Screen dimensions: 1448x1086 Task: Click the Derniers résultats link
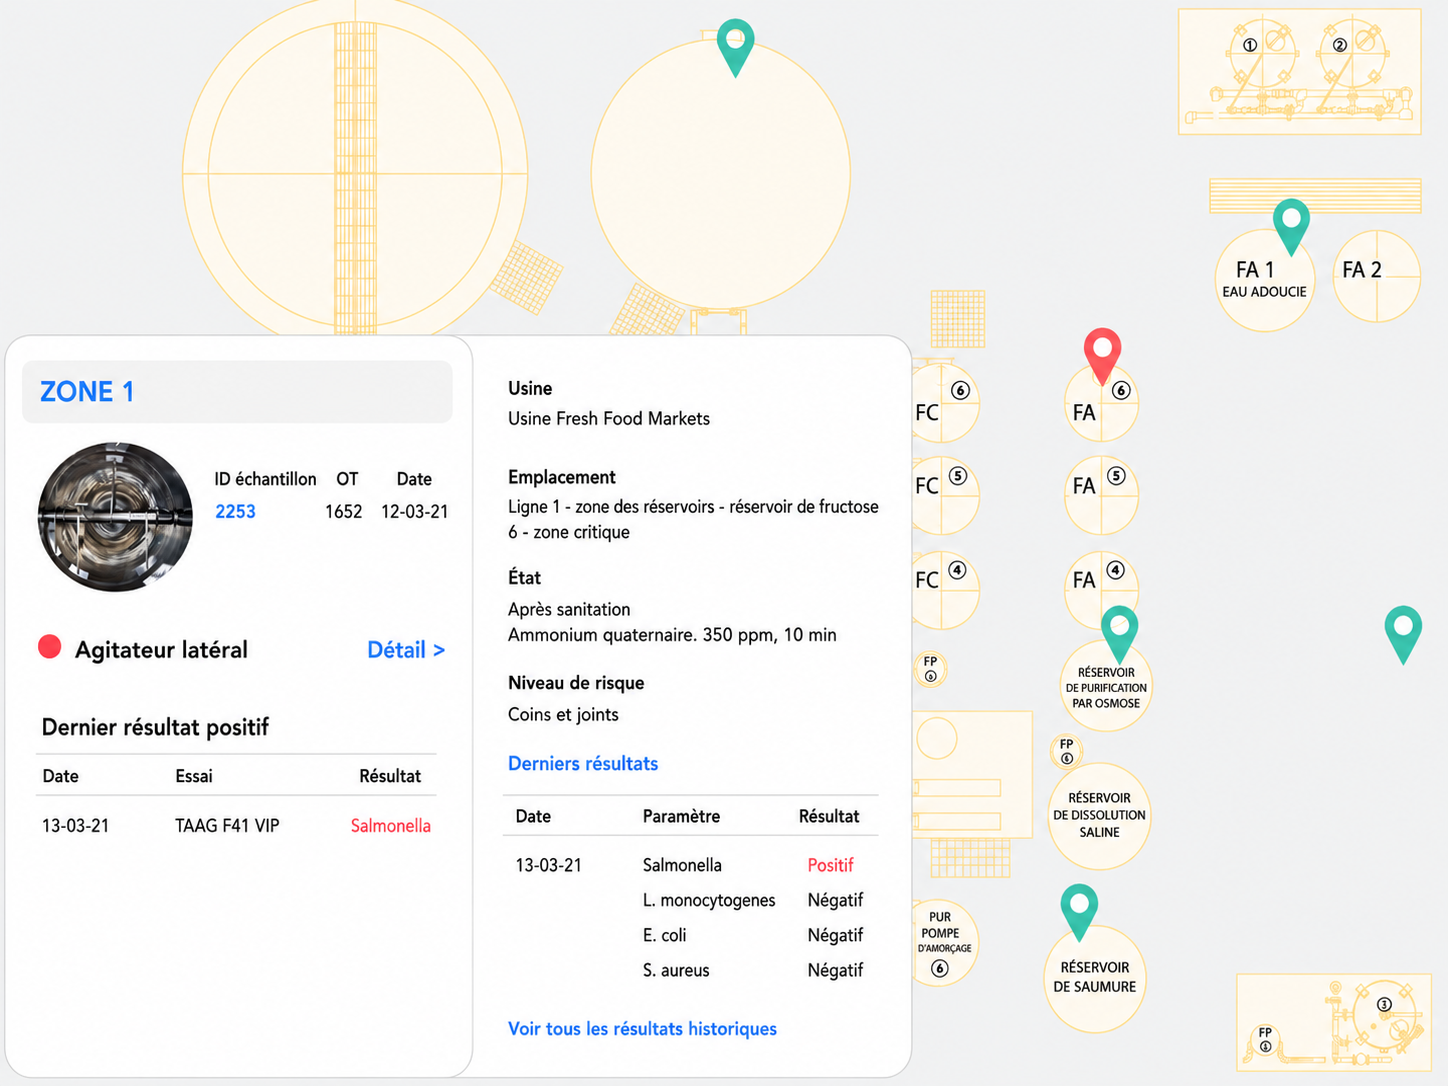pyautogui.click(x=583, y=763)
